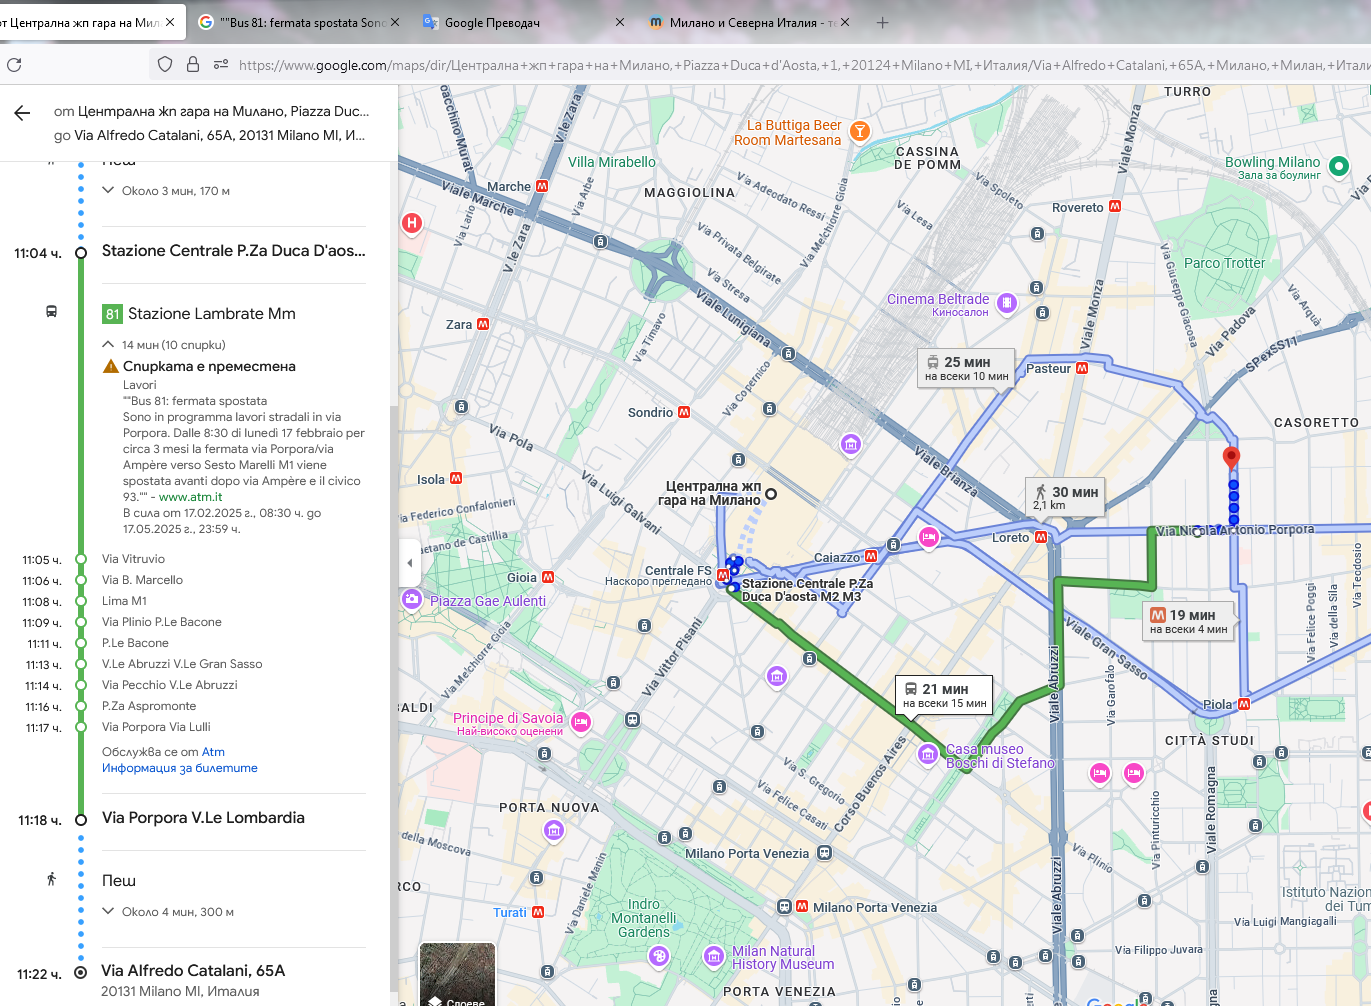
Task: Select the 25 min alternative route label
Action: point(966,368)
